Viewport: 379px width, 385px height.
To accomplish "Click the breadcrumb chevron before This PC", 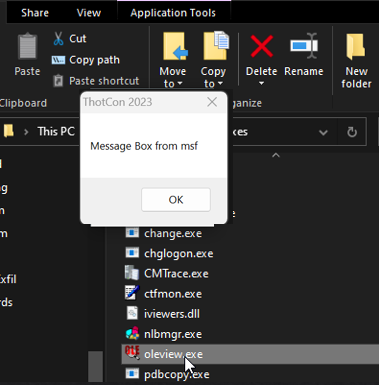I will pos(26,132).
